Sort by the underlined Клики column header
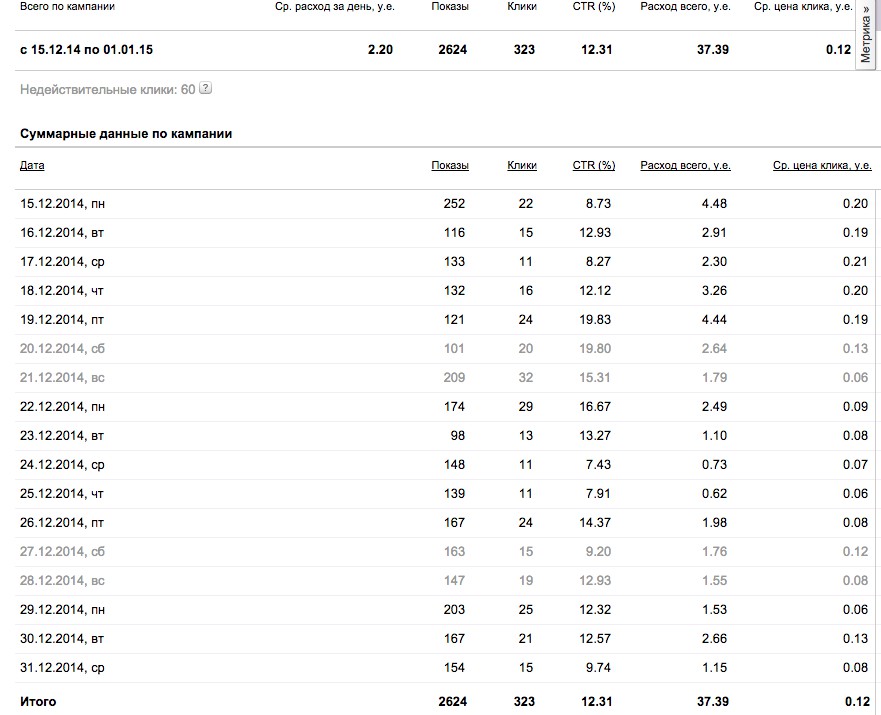 522,166
